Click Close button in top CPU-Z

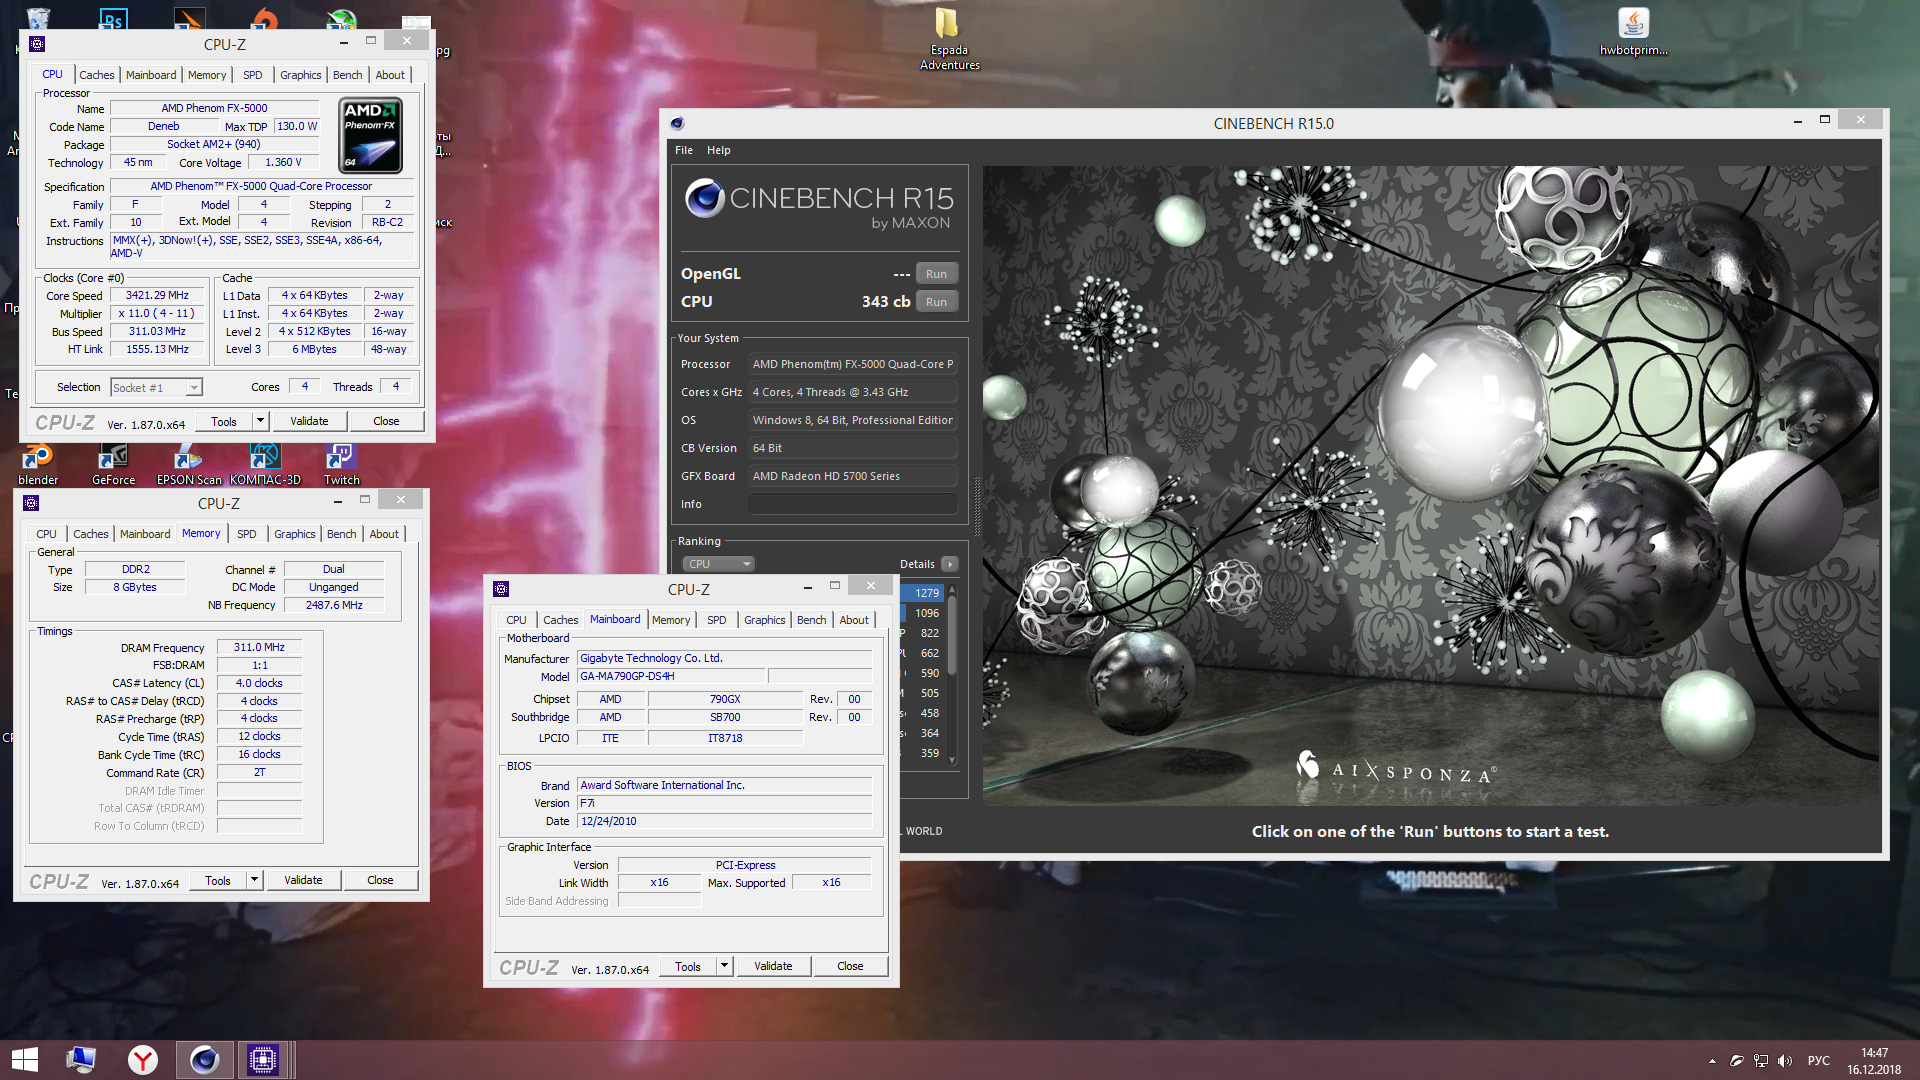[x=386, y=421]
